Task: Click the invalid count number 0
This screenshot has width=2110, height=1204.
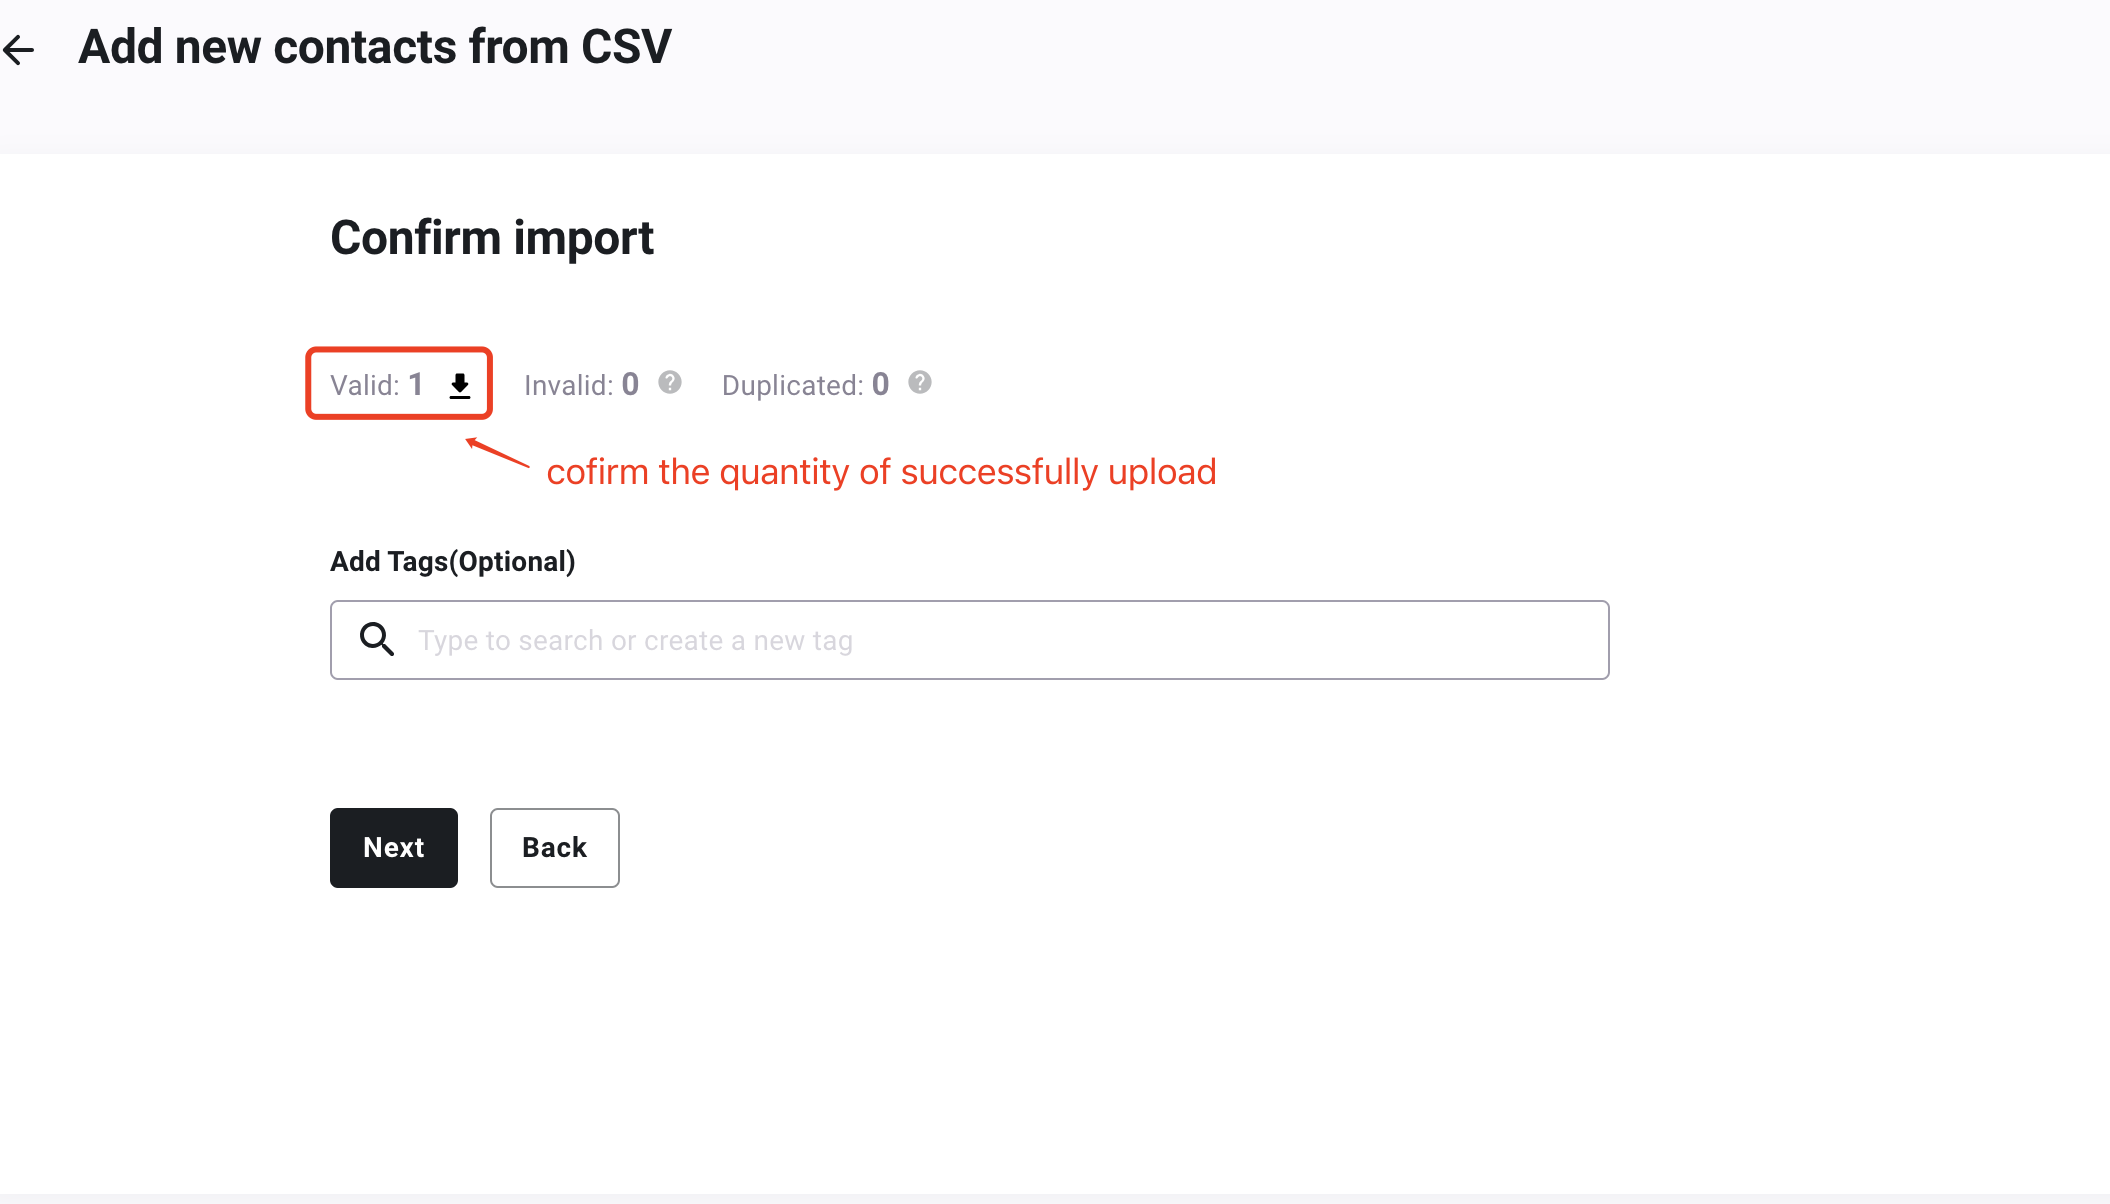Action: (x=630, y=384)
